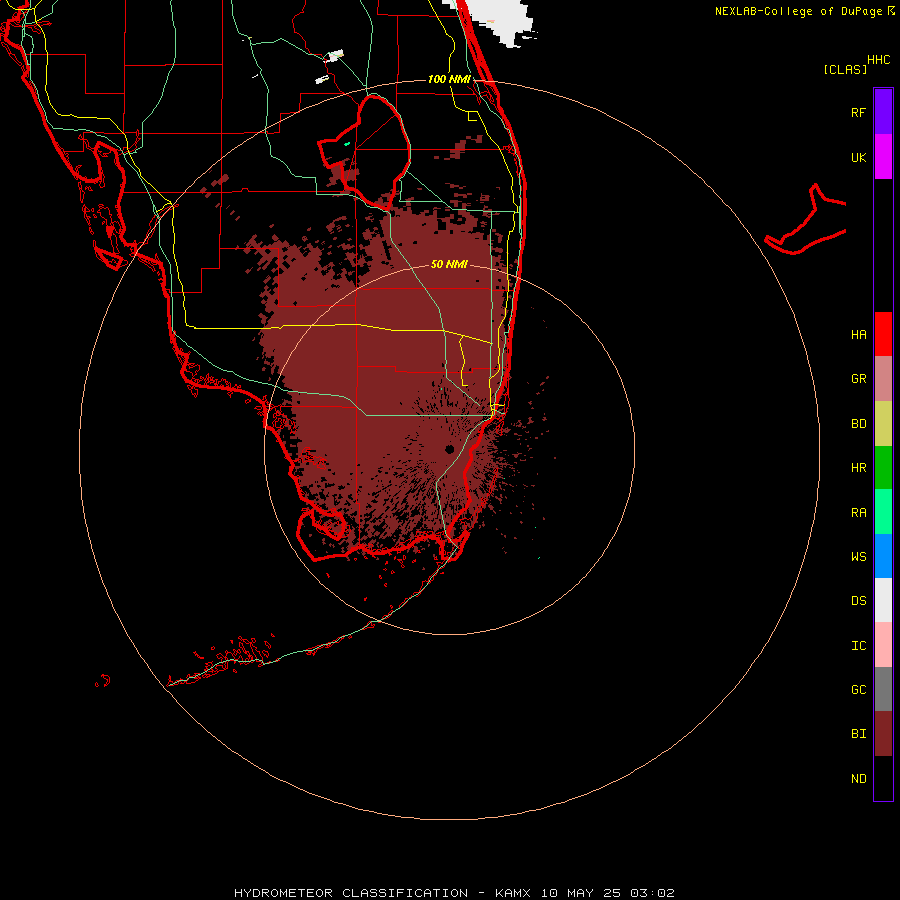Click the "BD" legend label
The height and width of the screenshot is (900, 900).
click(858, 424)
